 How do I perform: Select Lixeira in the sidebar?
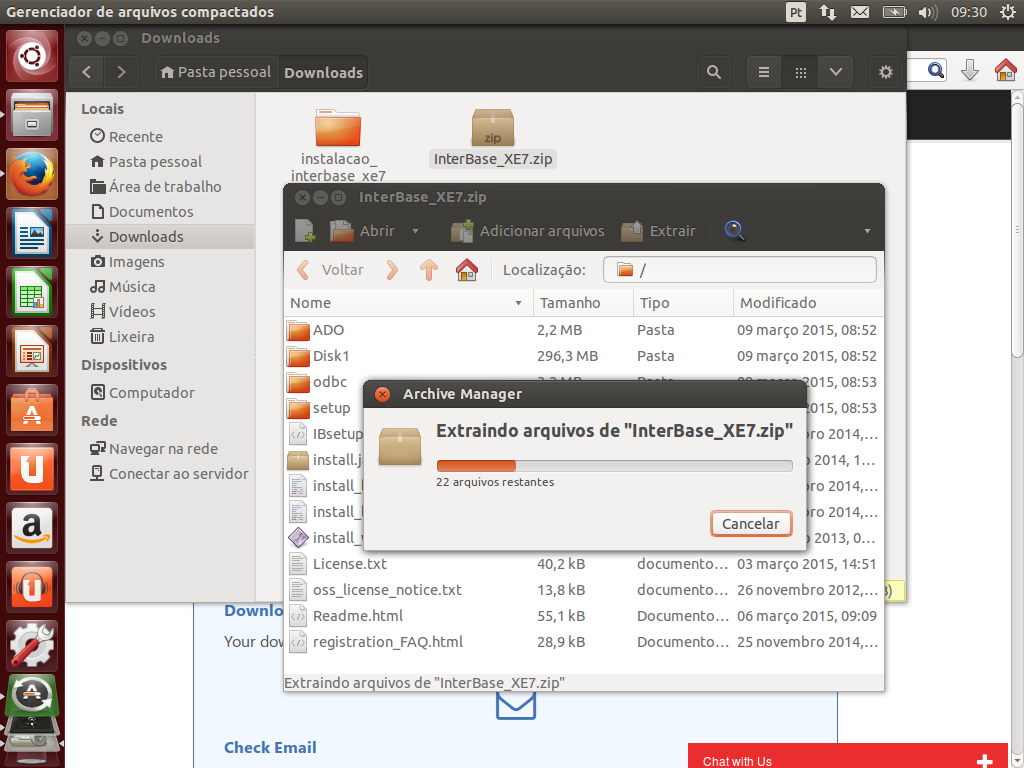pos(131,337)
